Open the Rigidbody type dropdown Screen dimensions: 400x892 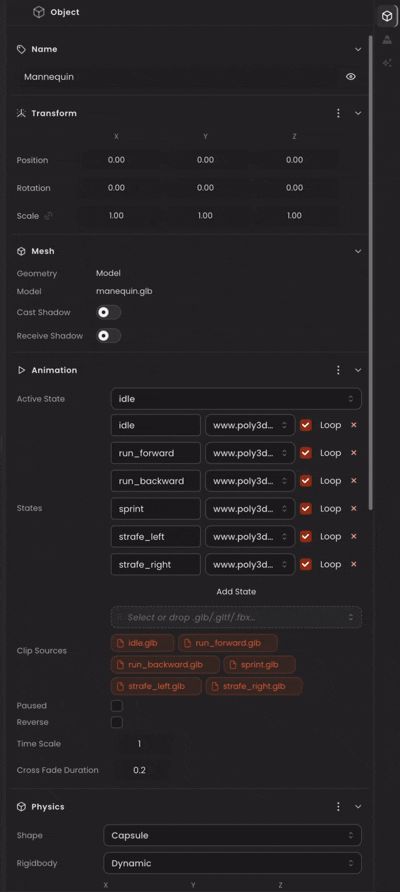click(232, 863)
